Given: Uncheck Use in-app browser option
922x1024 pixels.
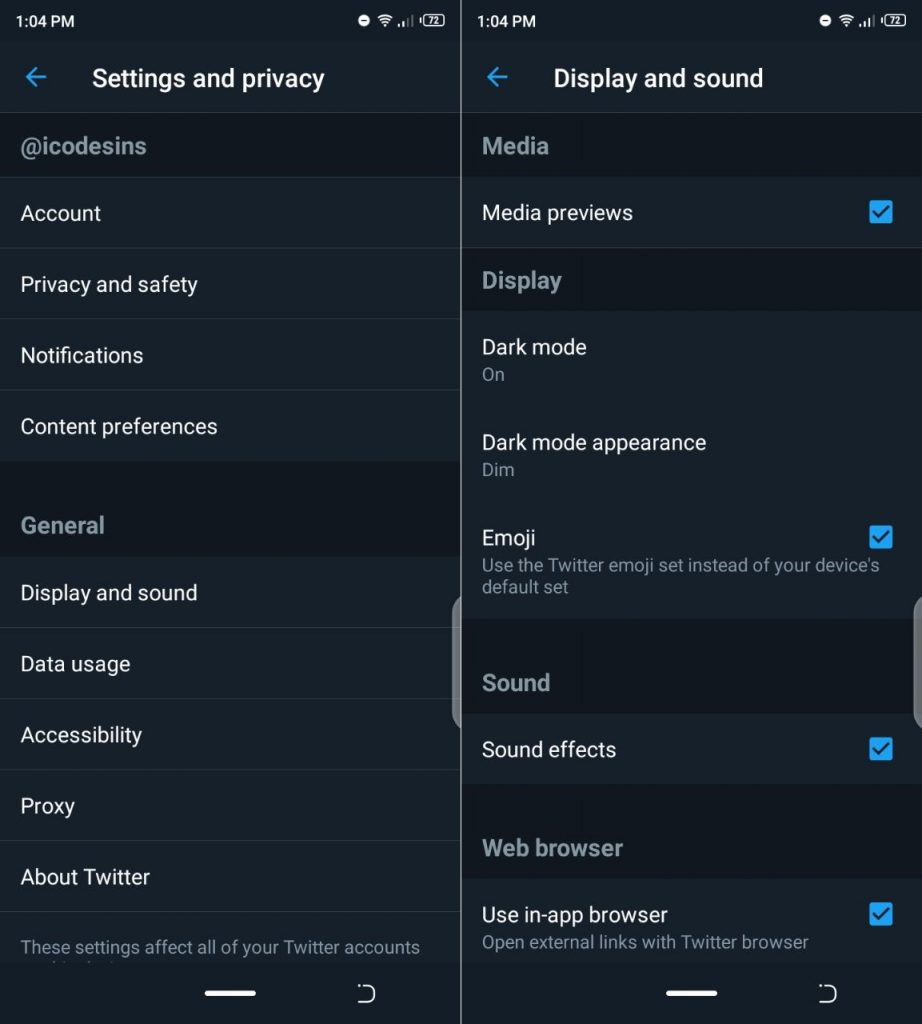Looking at the screenshot, I should [x=881, y=914].
